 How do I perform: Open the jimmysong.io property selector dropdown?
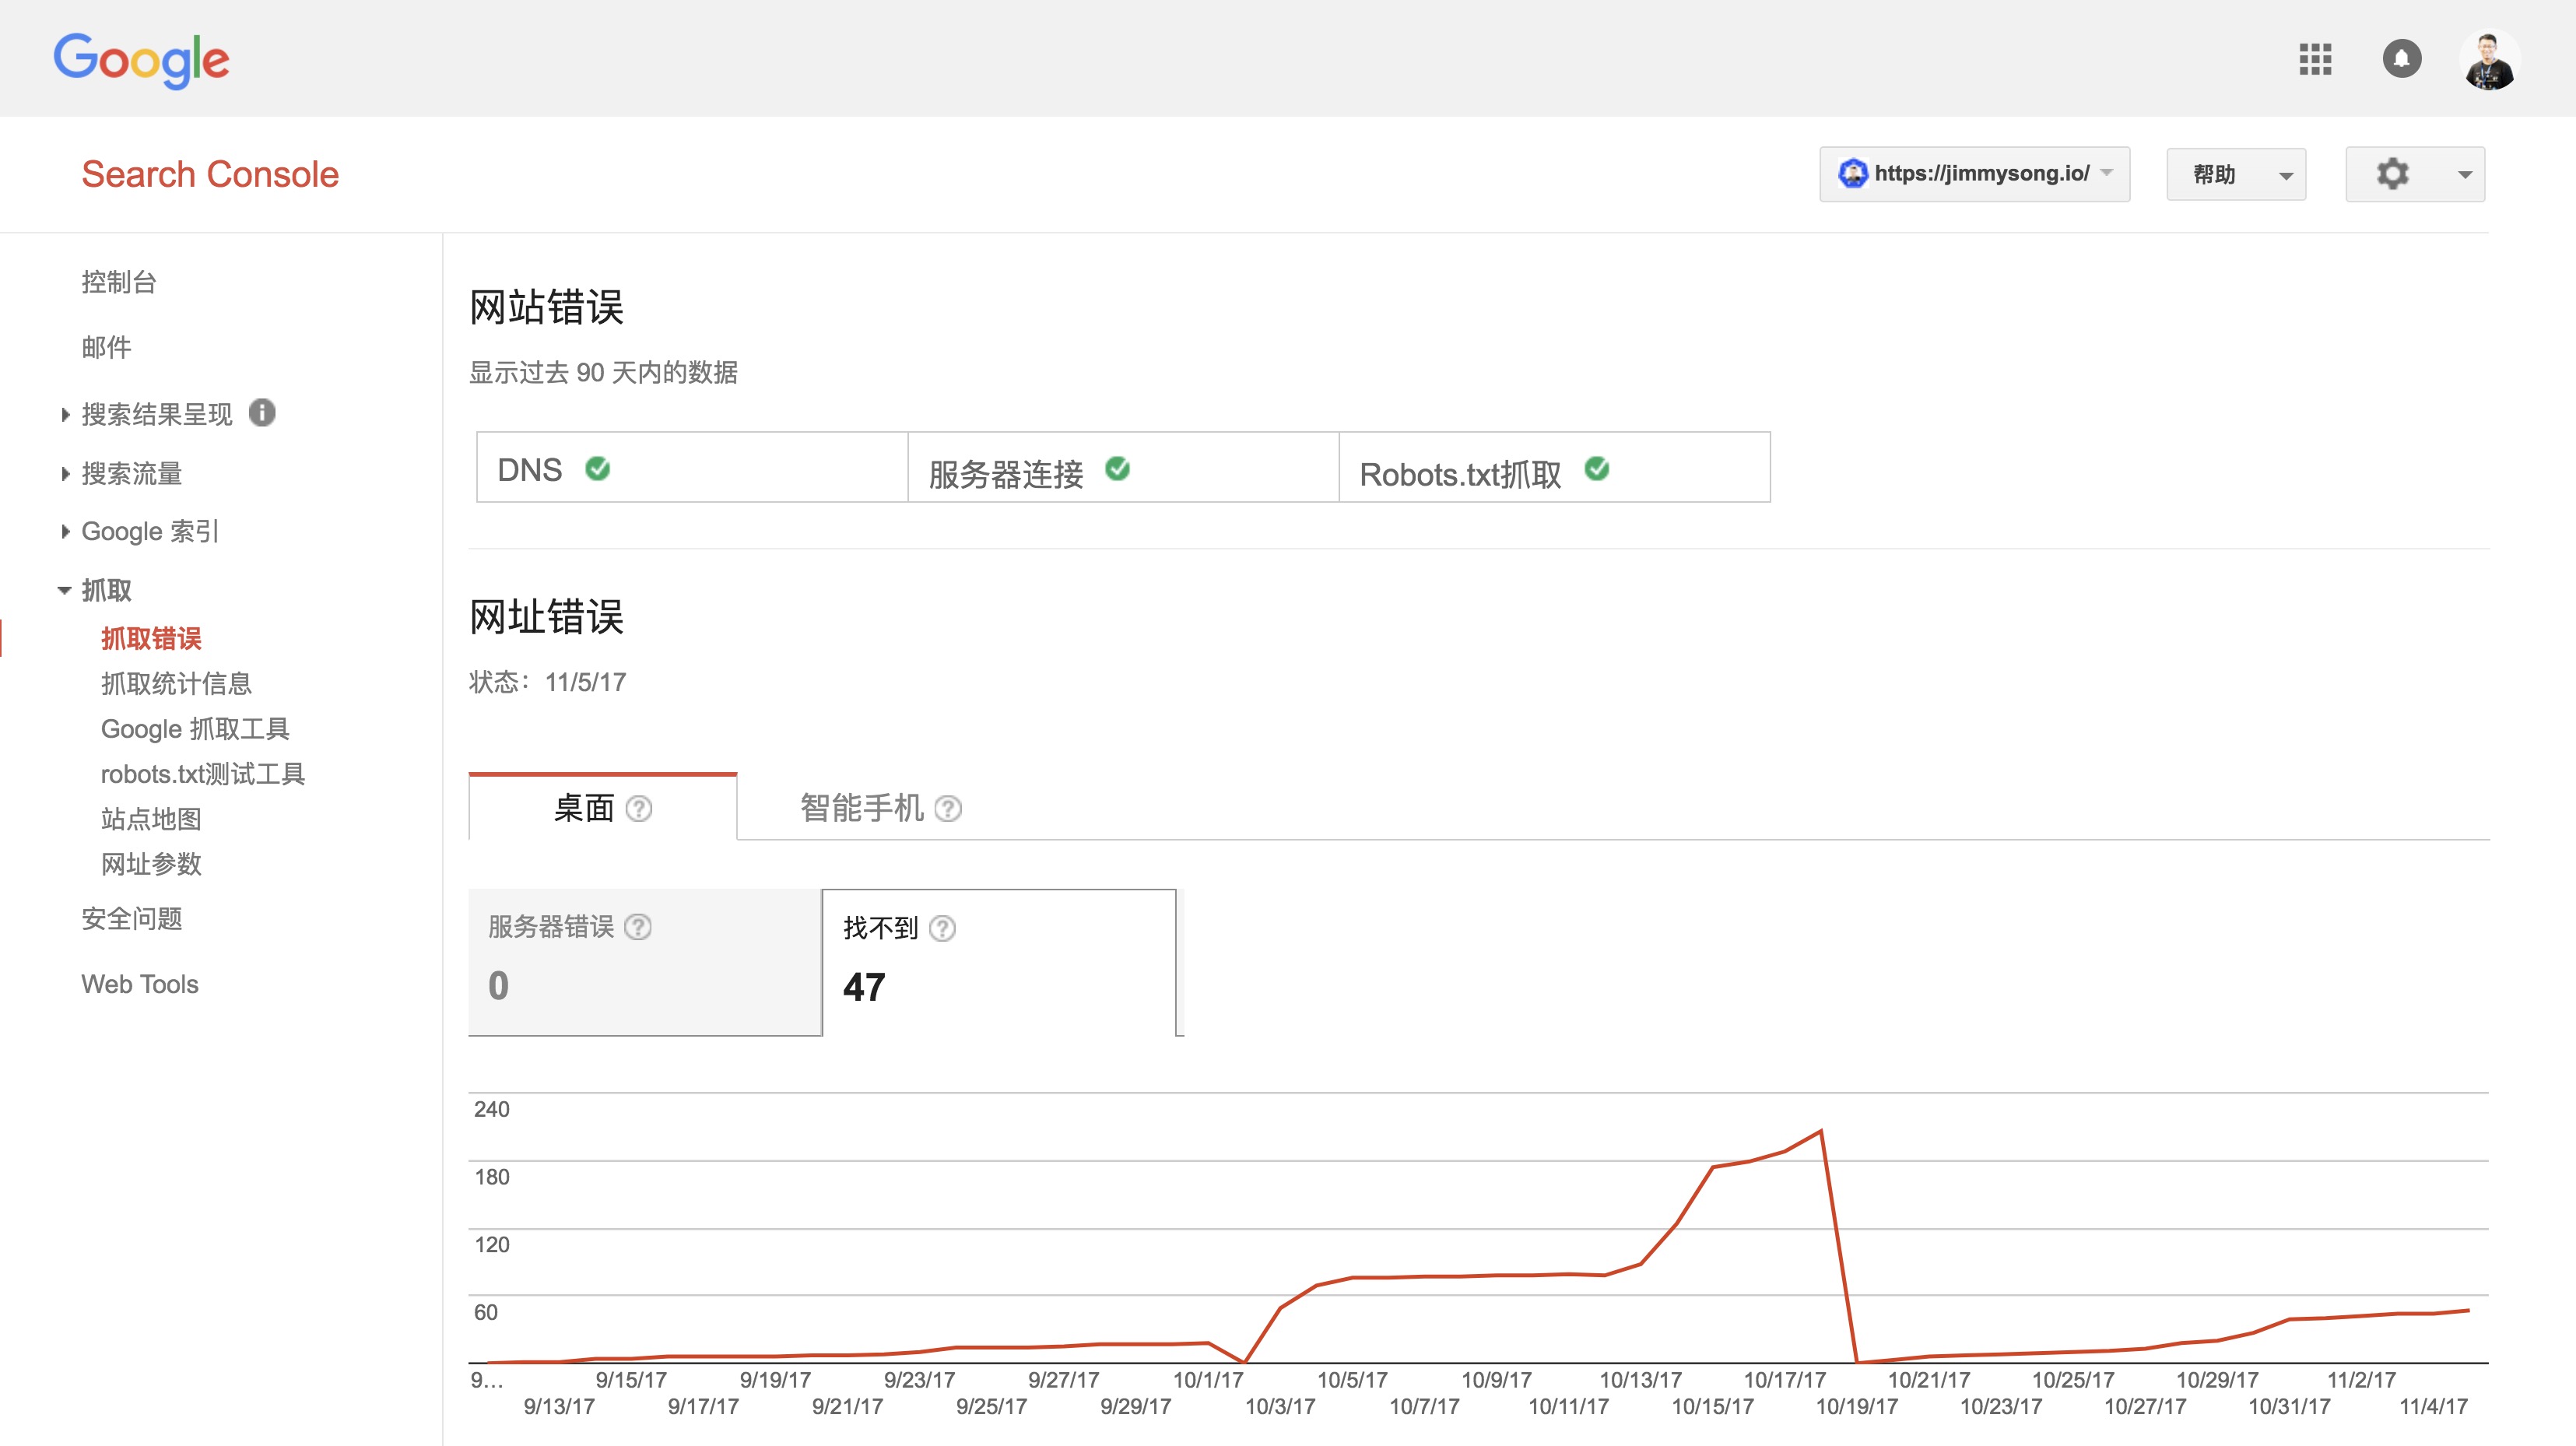click(1974, 174)
